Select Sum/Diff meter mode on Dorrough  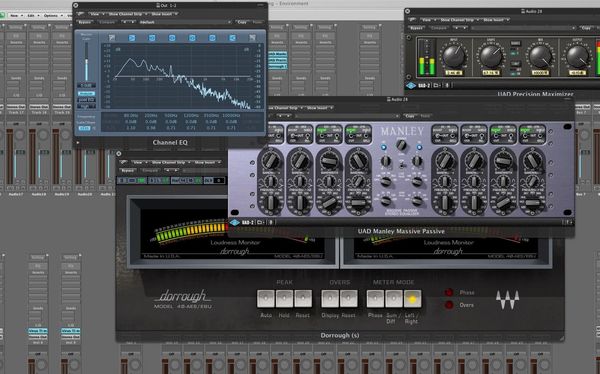394,299
